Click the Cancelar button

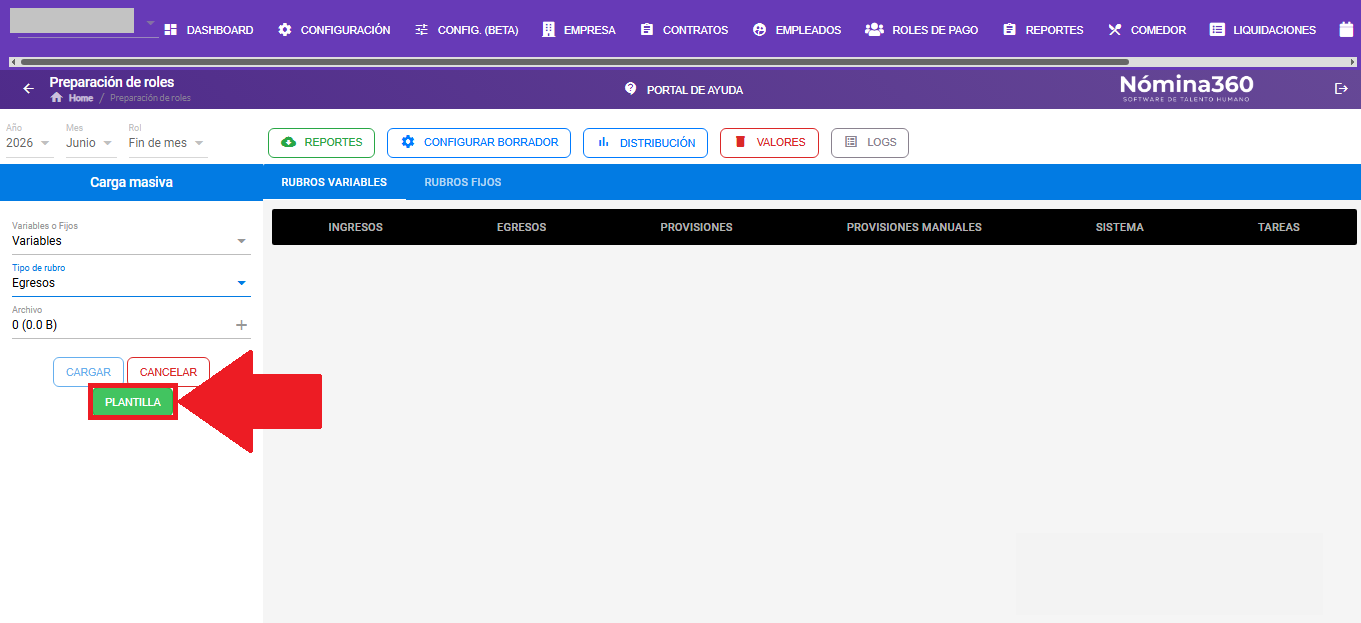[168, 372]
